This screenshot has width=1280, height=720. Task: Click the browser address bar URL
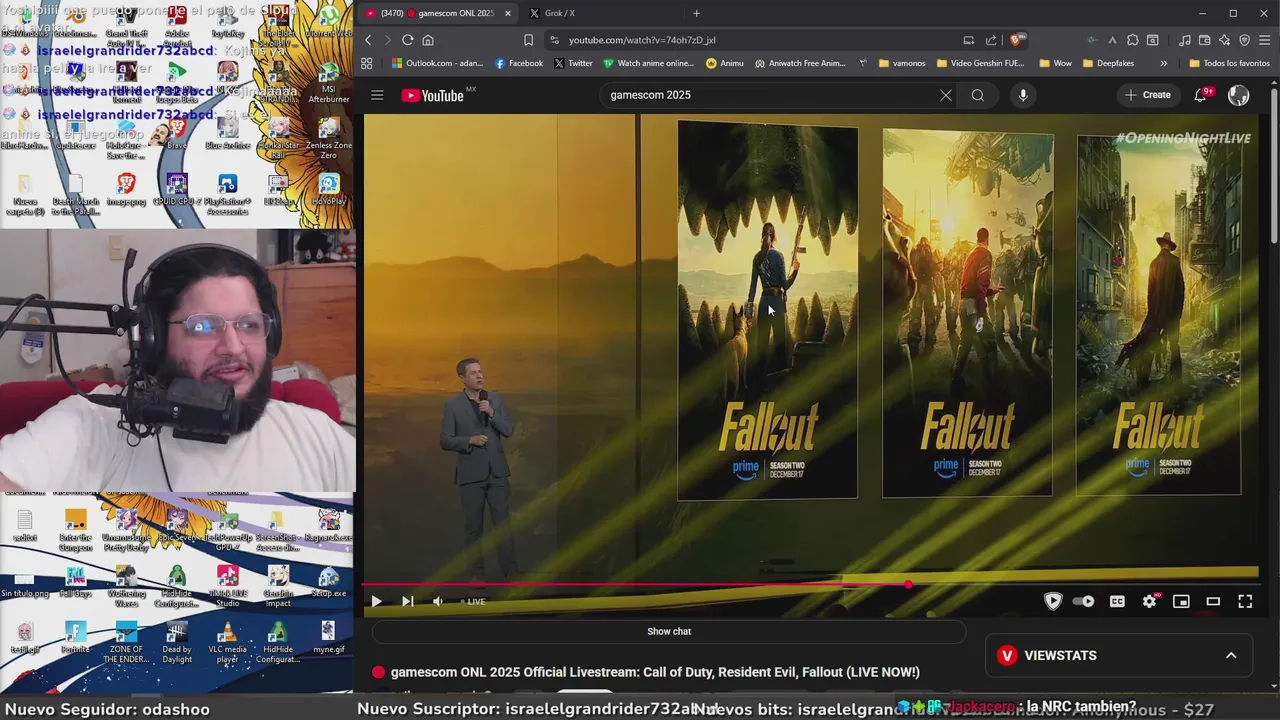tap(642, 40)
